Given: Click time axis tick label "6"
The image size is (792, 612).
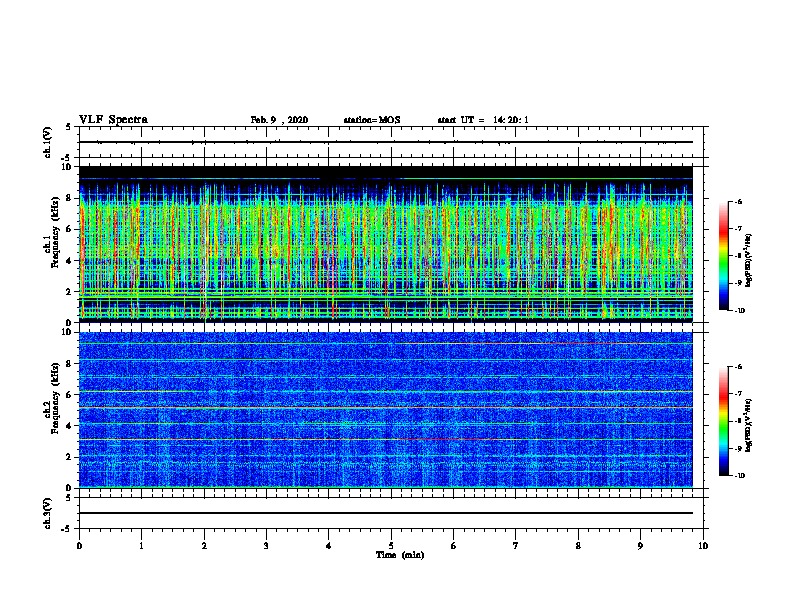Looking at the screenshot, I should click(453, 546).
